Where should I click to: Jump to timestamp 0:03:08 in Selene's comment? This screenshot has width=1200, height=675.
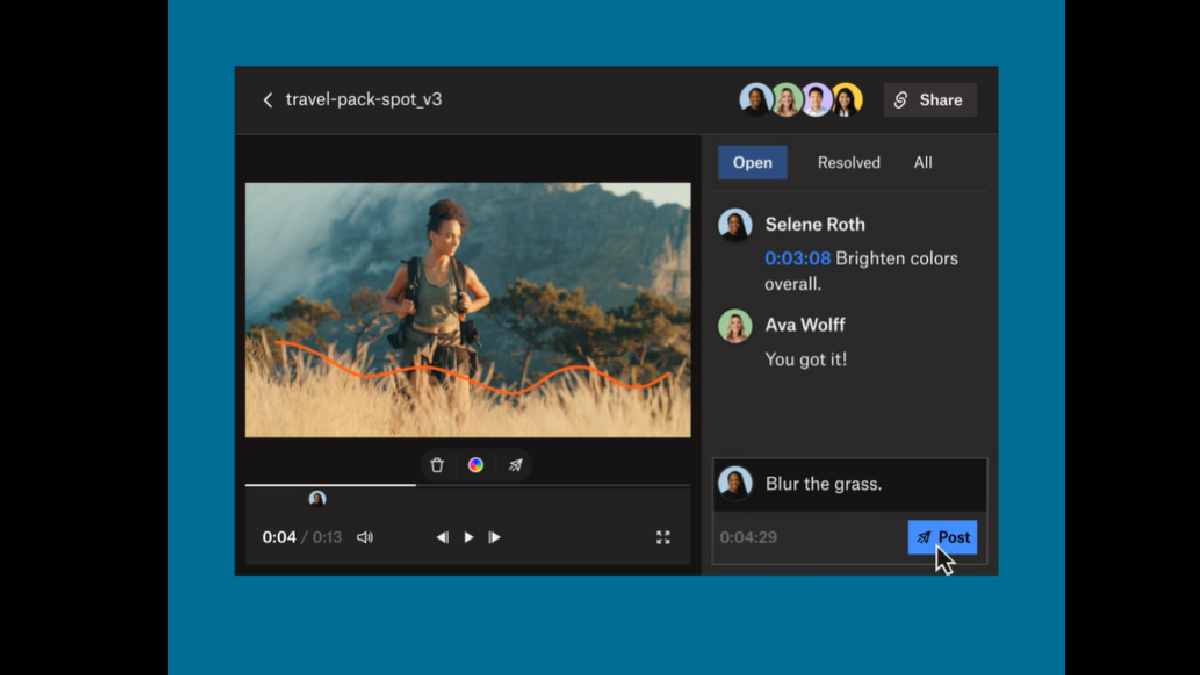click(x=800, y=258)
